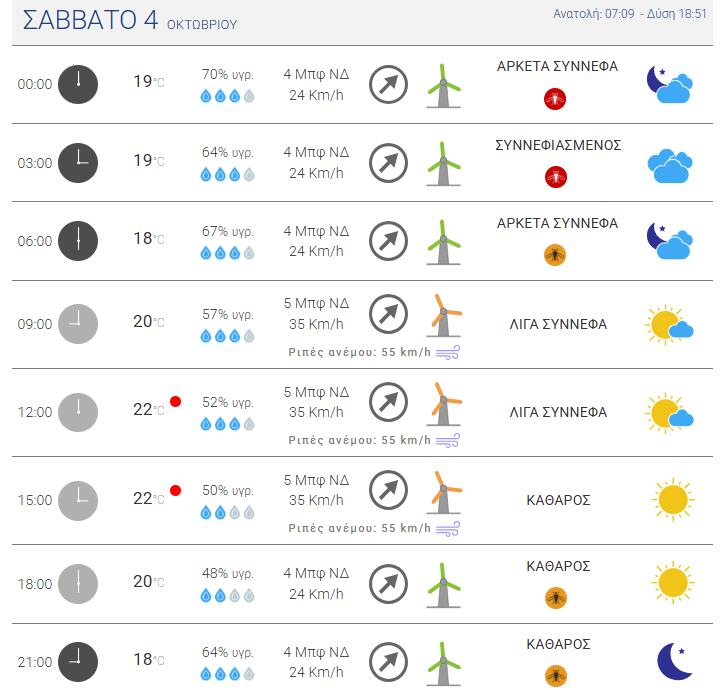Click the orange wind turbine at 12:00
The width and height of the screenshot is (725, 690).
pyautogui.click(x=446, y=402)
